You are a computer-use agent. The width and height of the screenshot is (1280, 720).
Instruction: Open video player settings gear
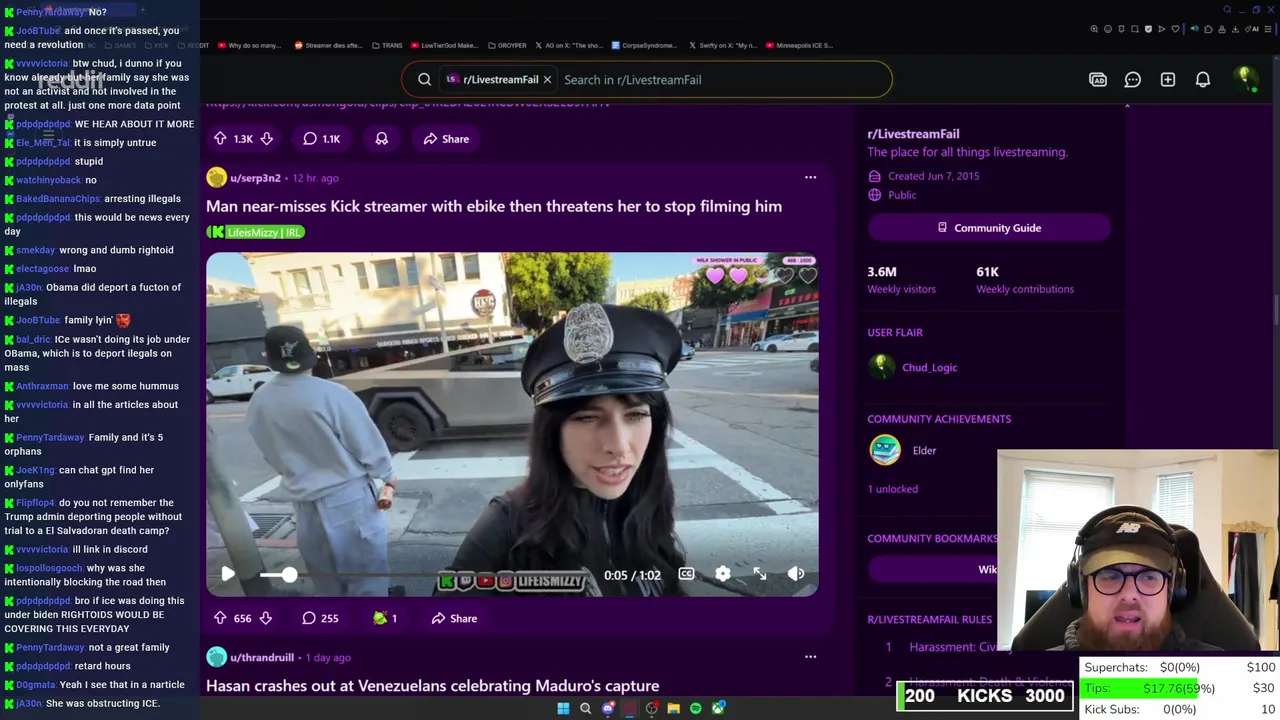click(x=723, y=574)
